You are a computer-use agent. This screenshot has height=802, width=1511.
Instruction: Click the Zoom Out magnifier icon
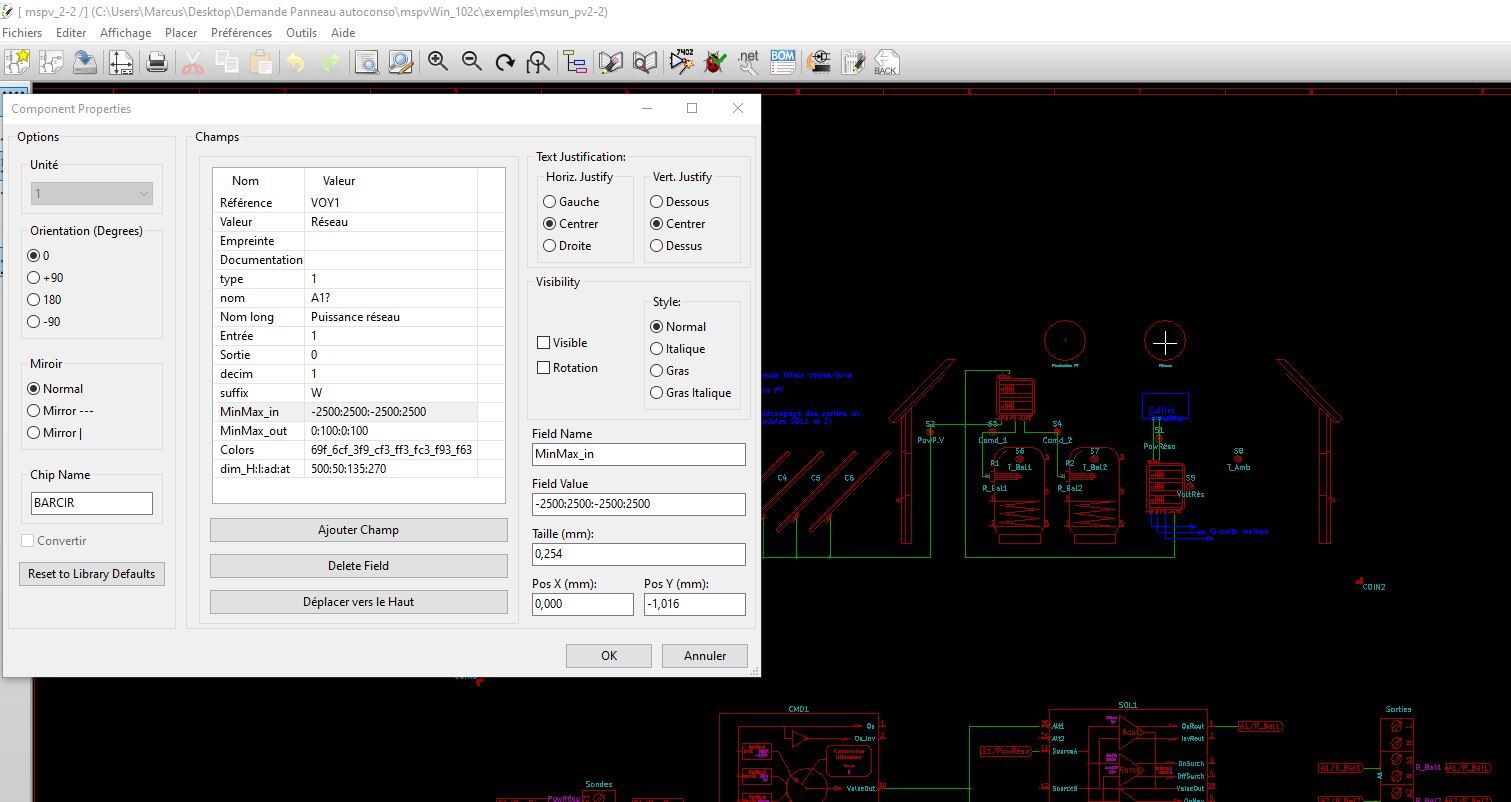click(x=472, y=62)
